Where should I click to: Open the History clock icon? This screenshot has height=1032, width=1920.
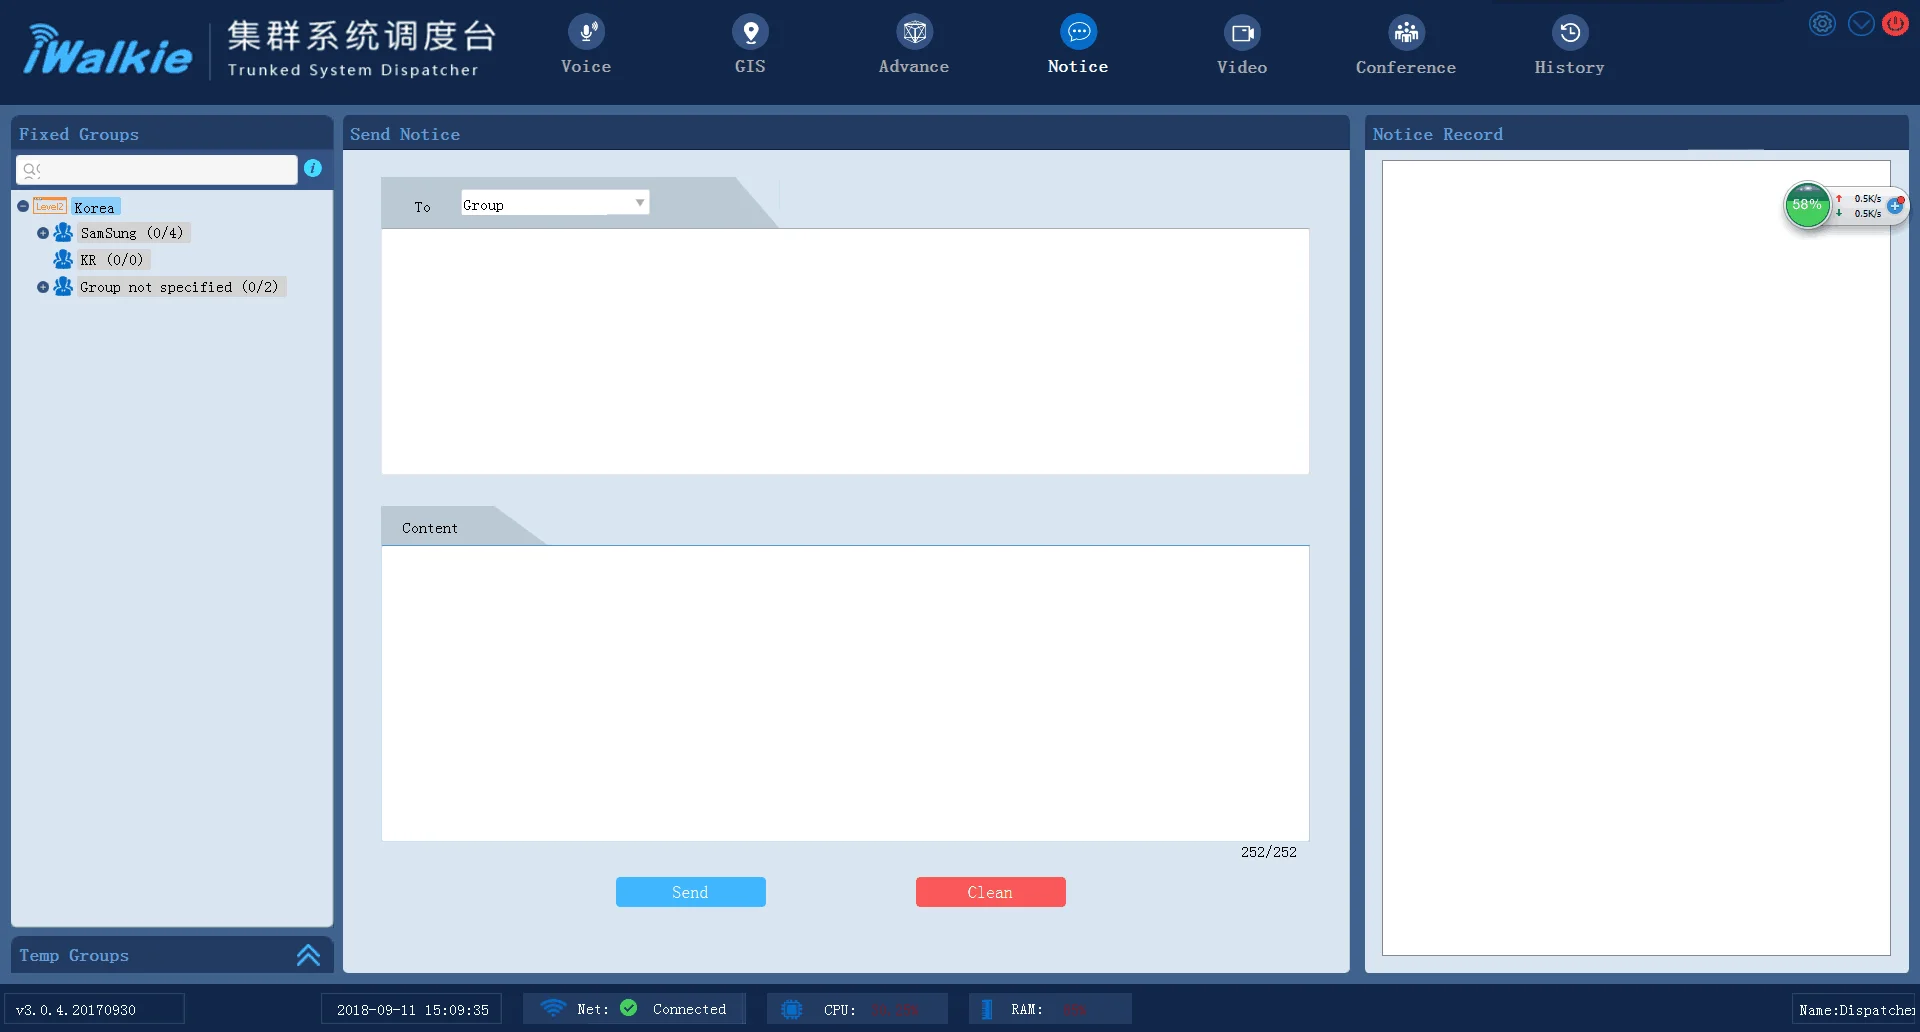1570,33
